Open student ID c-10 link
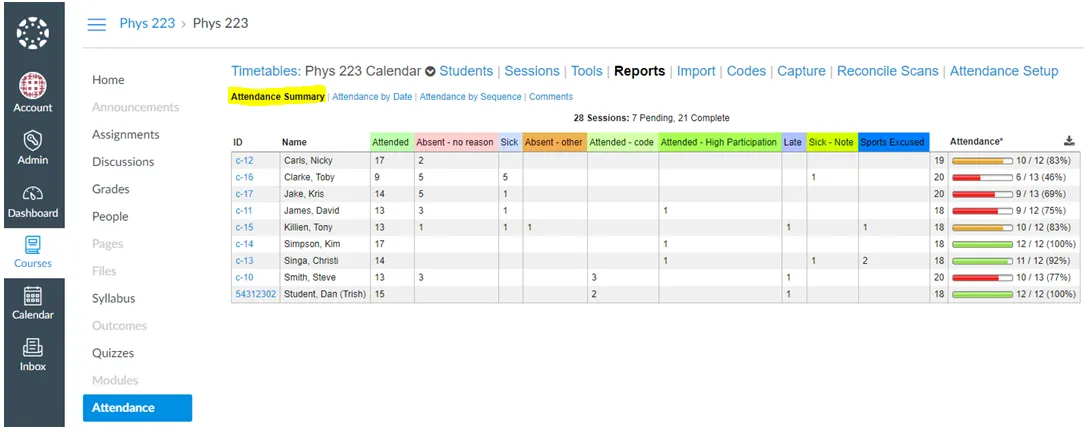1089x432 pixels. coord(244,277)
